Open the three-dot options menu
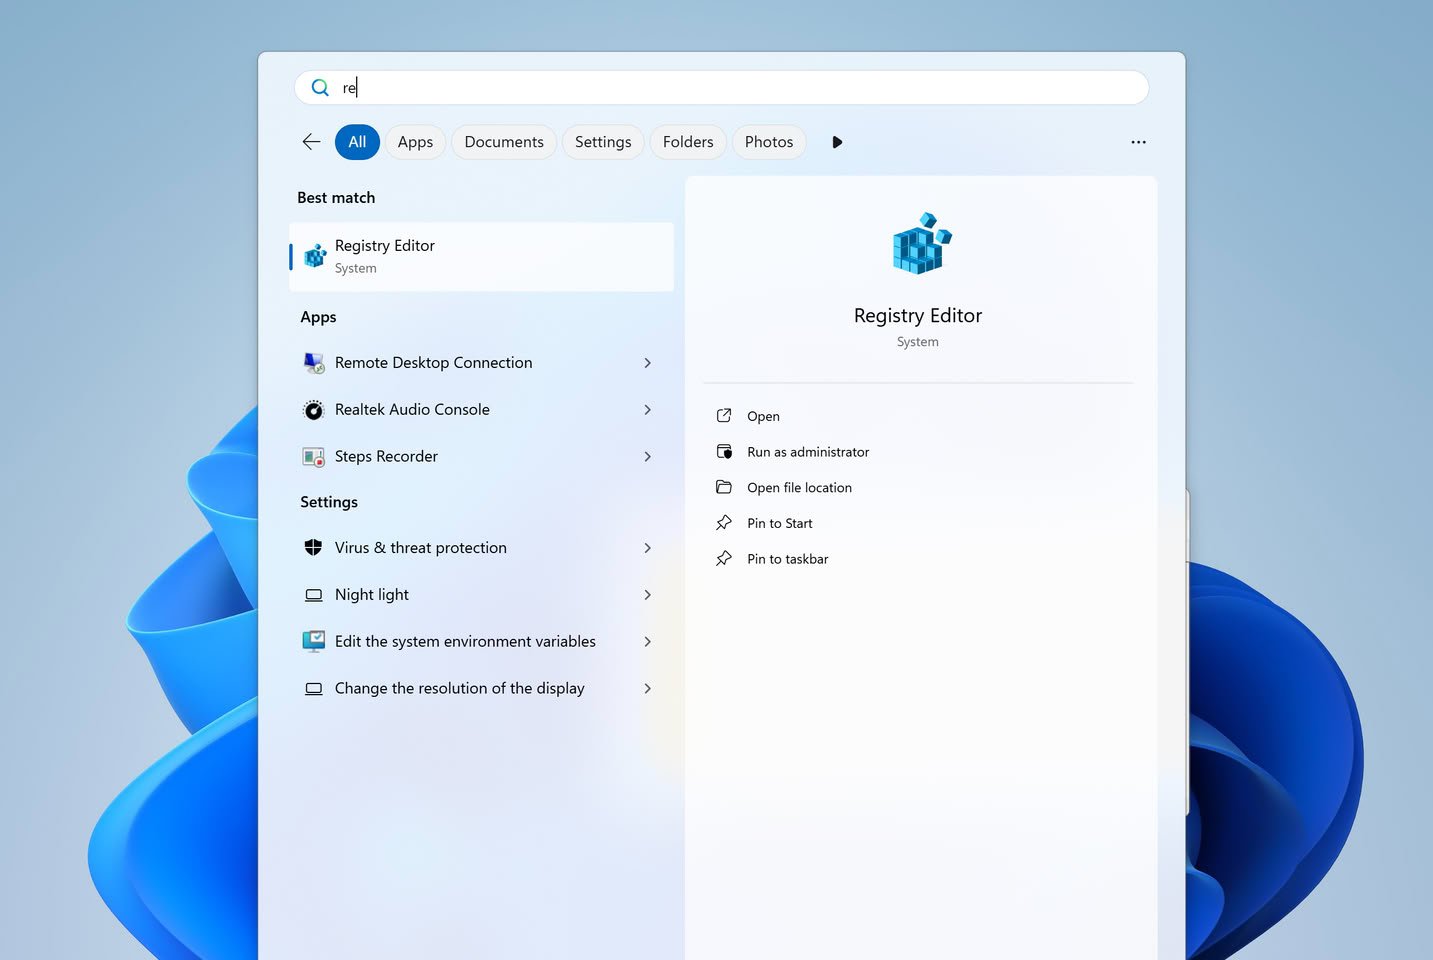The image size is (1433, 960). coord(1138,142)
